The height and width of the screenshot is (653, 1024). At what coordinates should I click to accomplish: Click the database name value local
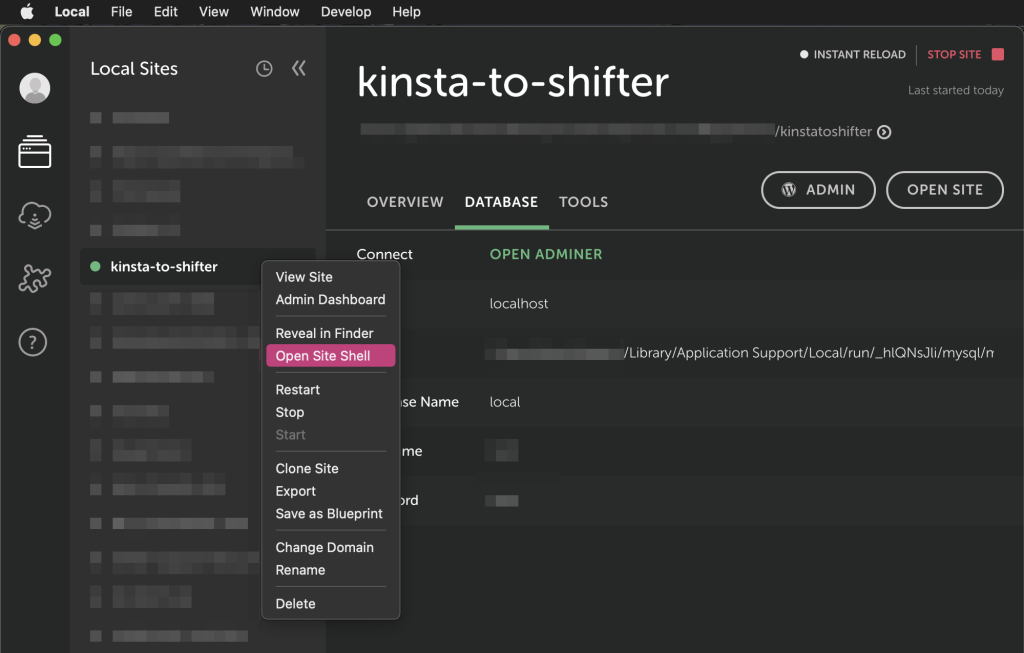(505, 402)
